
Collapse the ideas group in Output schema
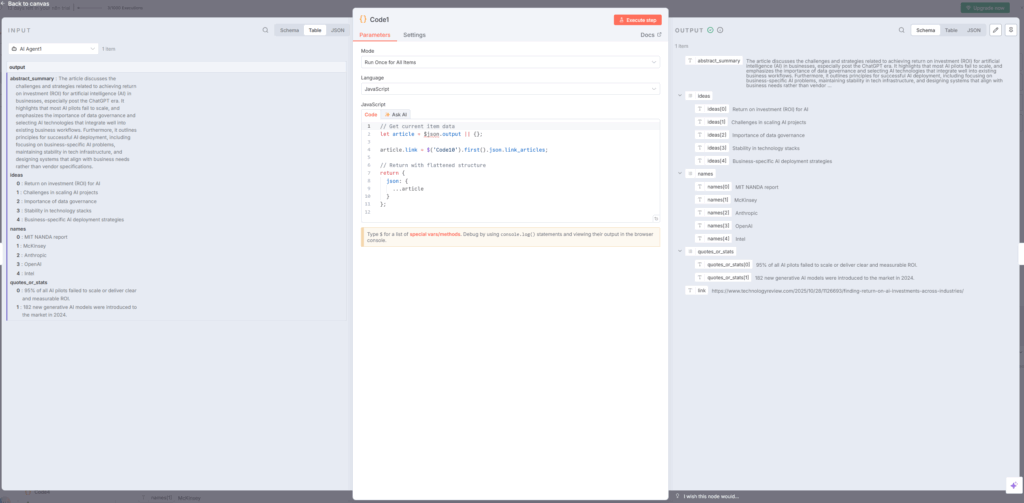click(x=679, y=95)
